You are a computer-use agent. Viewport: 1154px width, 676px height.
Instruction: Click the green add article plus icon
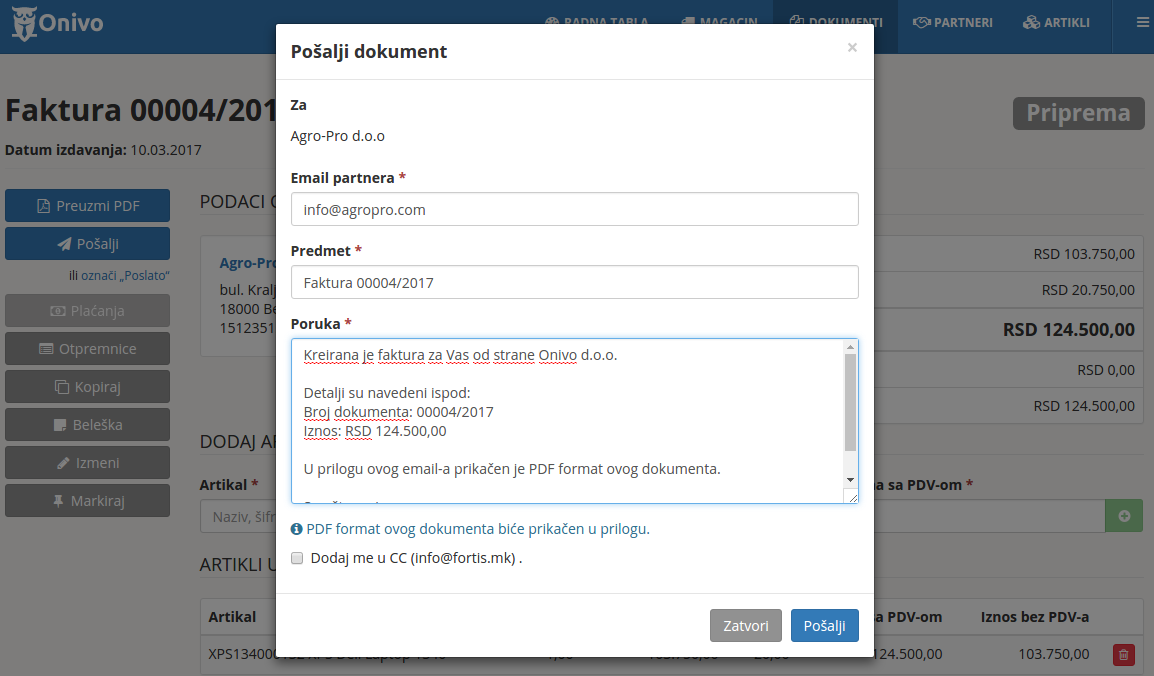[x=1124, y=516]
